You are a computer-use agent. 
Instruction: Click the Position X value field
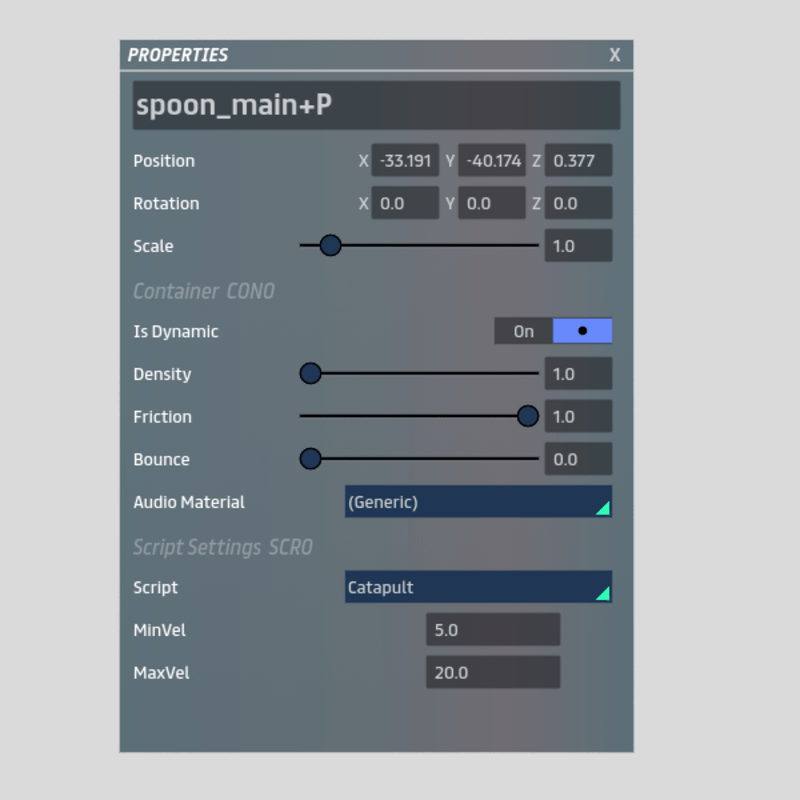pyautogui.click(x=405, y=161)
